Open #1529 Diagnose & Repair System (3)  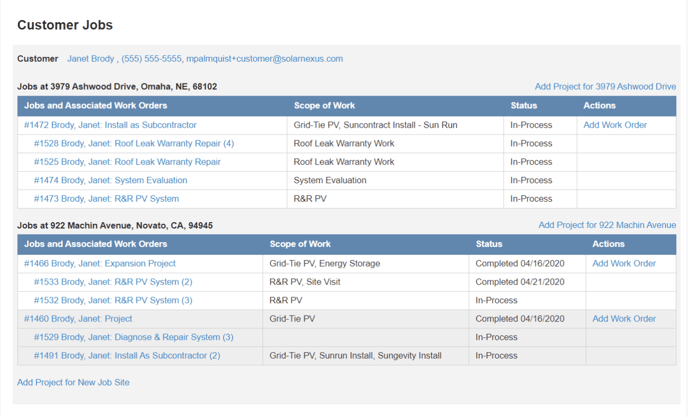click(x=133, y=337)
